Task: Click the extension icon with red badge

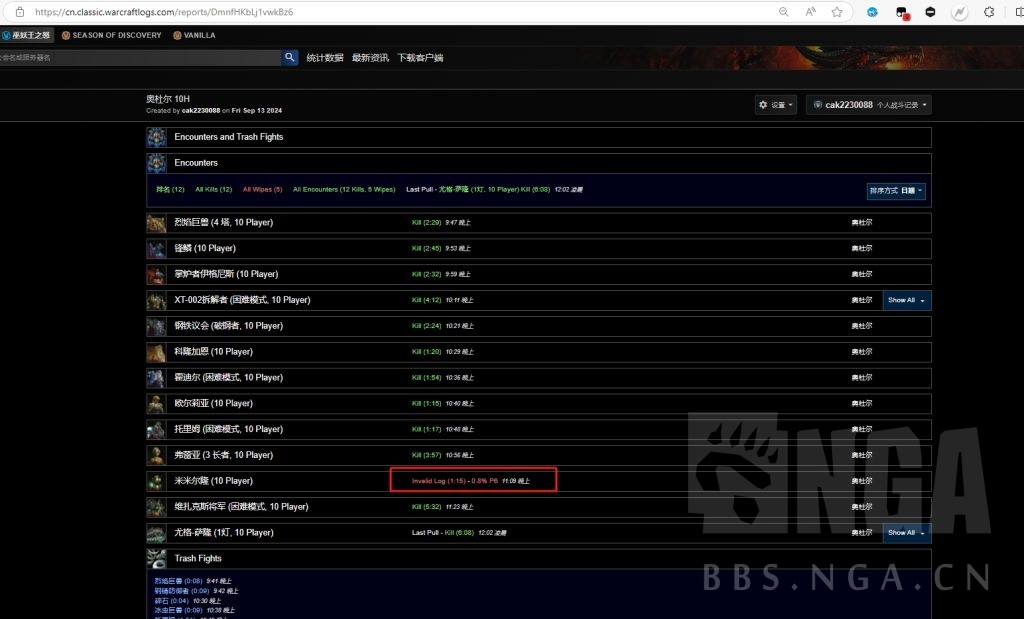Action: click(x=902, y=12)
